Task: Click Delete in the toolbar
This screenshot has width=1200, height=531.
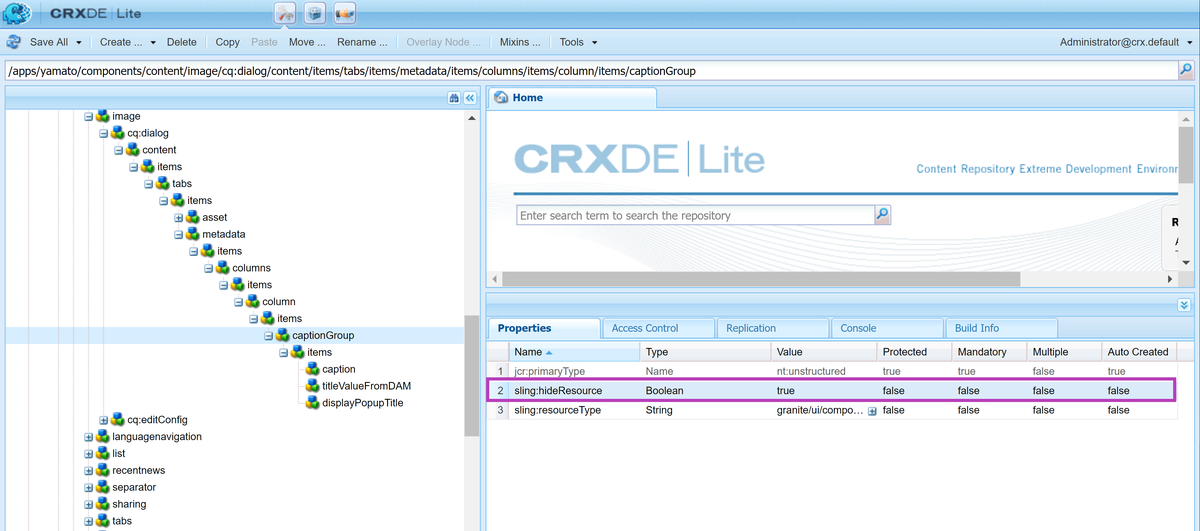Action: [182, 42]
